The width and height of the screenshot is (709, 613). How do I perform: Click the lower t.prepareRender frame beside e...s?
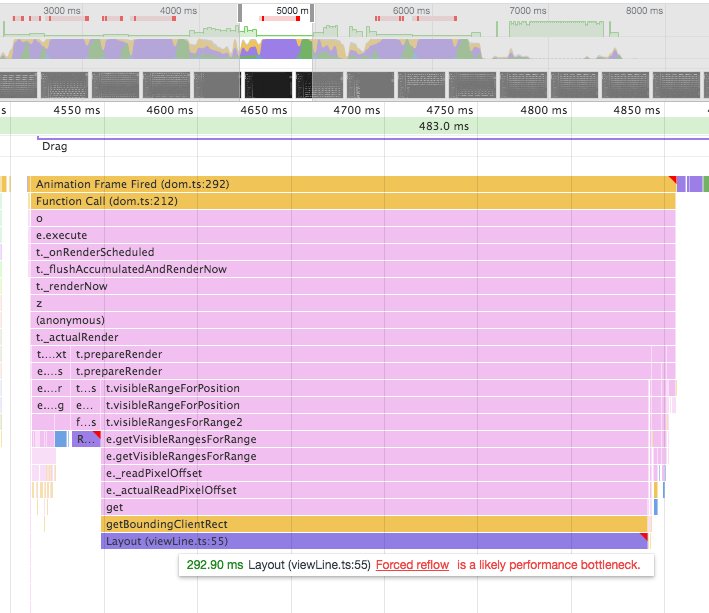pyautogui.click(x=361, y=371)
